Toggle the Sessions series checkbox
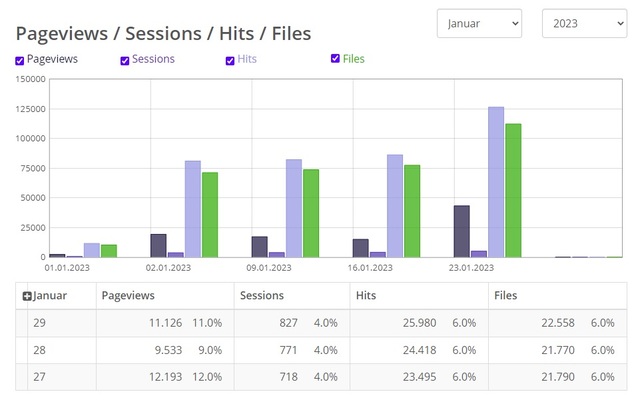Viewport: 640px width, 408px height. [125, 61]
